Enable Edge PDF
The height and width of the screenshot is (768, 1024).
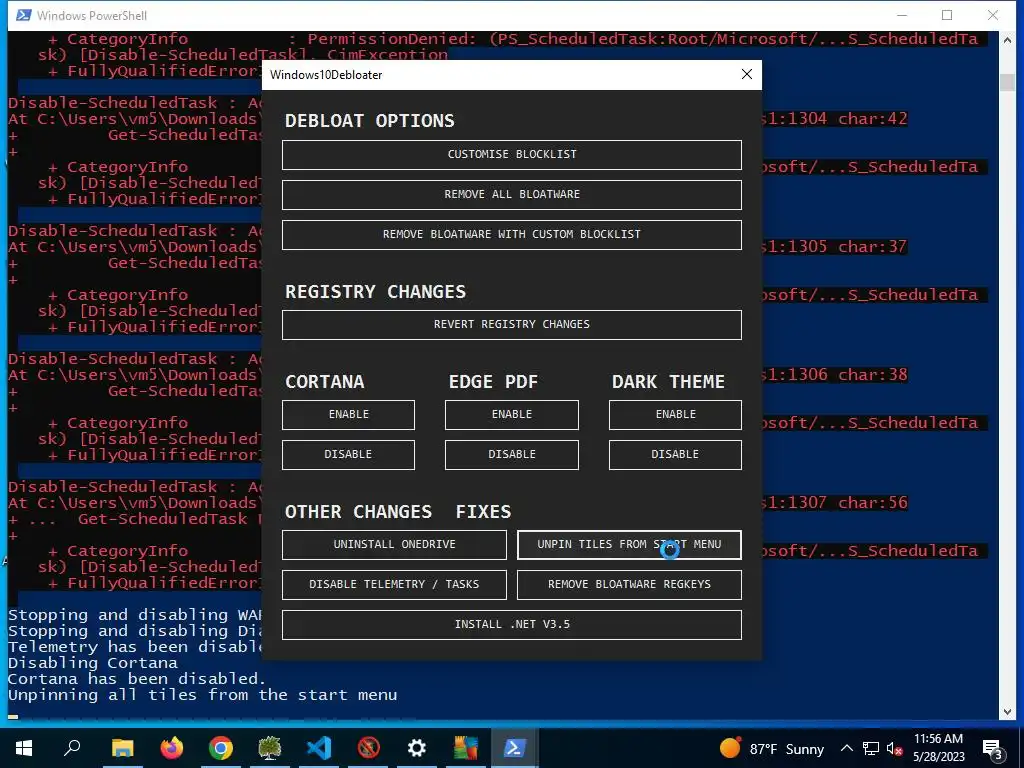tap(511, 415)
